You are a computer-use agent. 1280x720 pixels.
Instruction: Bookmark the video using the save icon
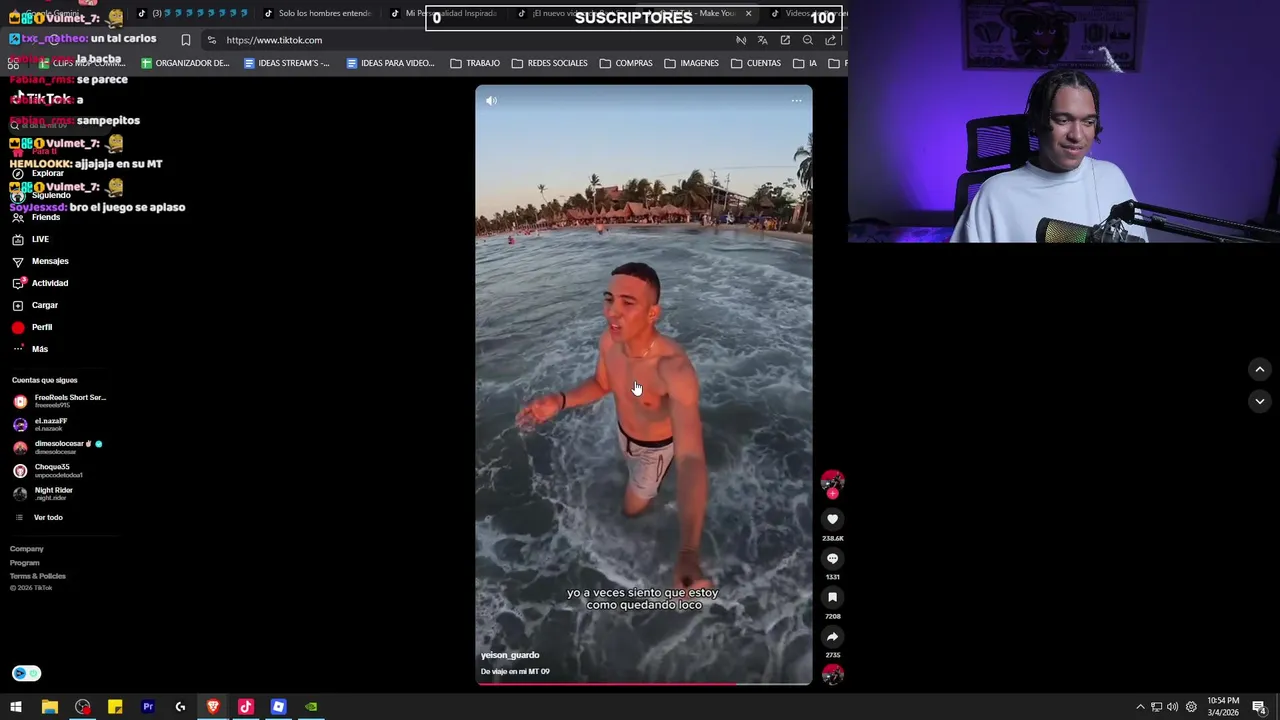point(832,597)
